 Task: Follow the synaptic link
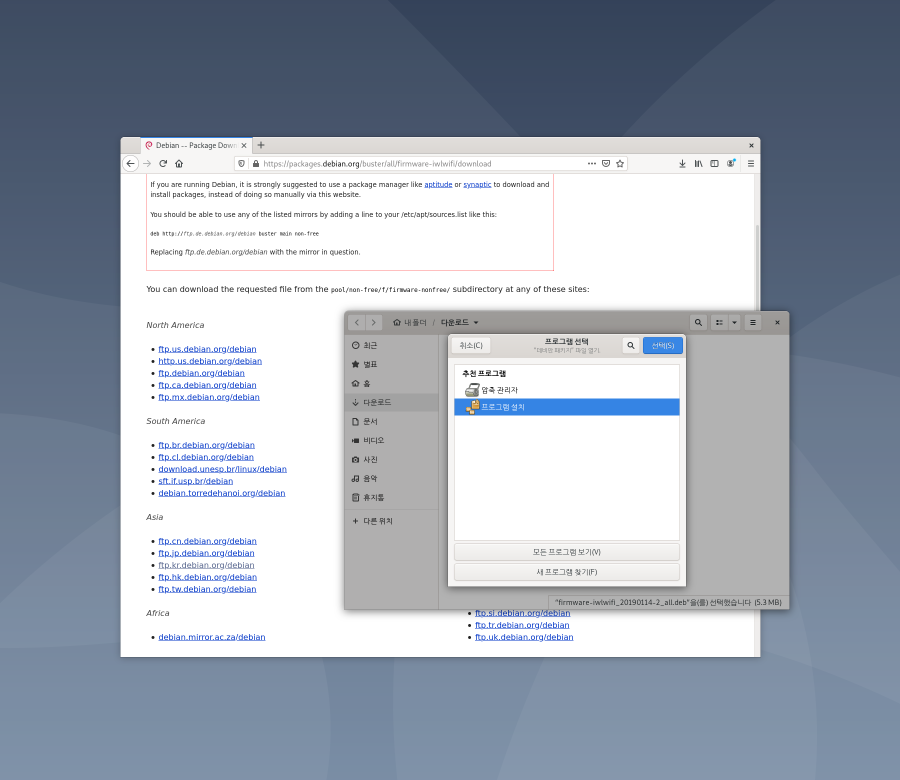point(477,184)
